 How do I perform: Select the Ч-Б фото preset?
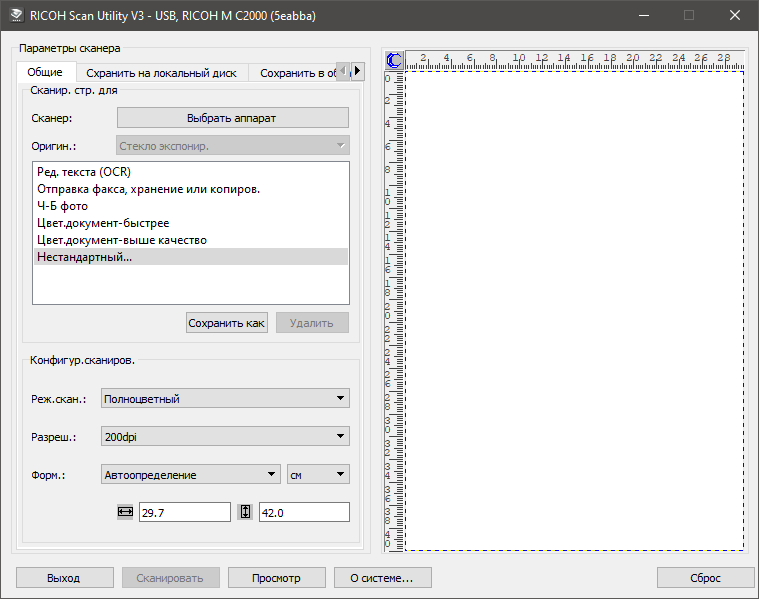coord(191,206)
